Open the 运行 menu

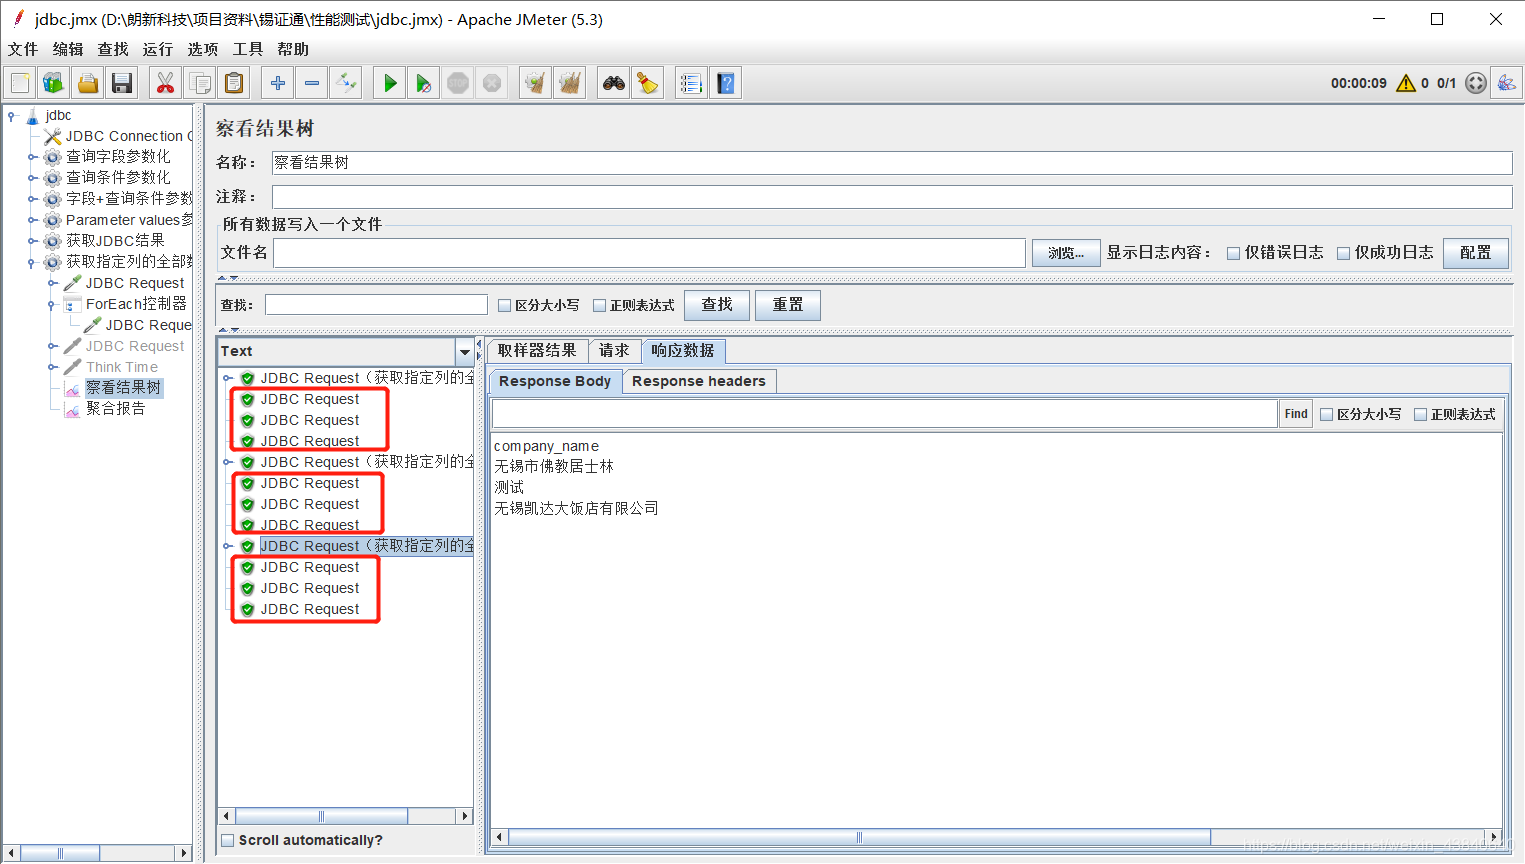point(157,49)
